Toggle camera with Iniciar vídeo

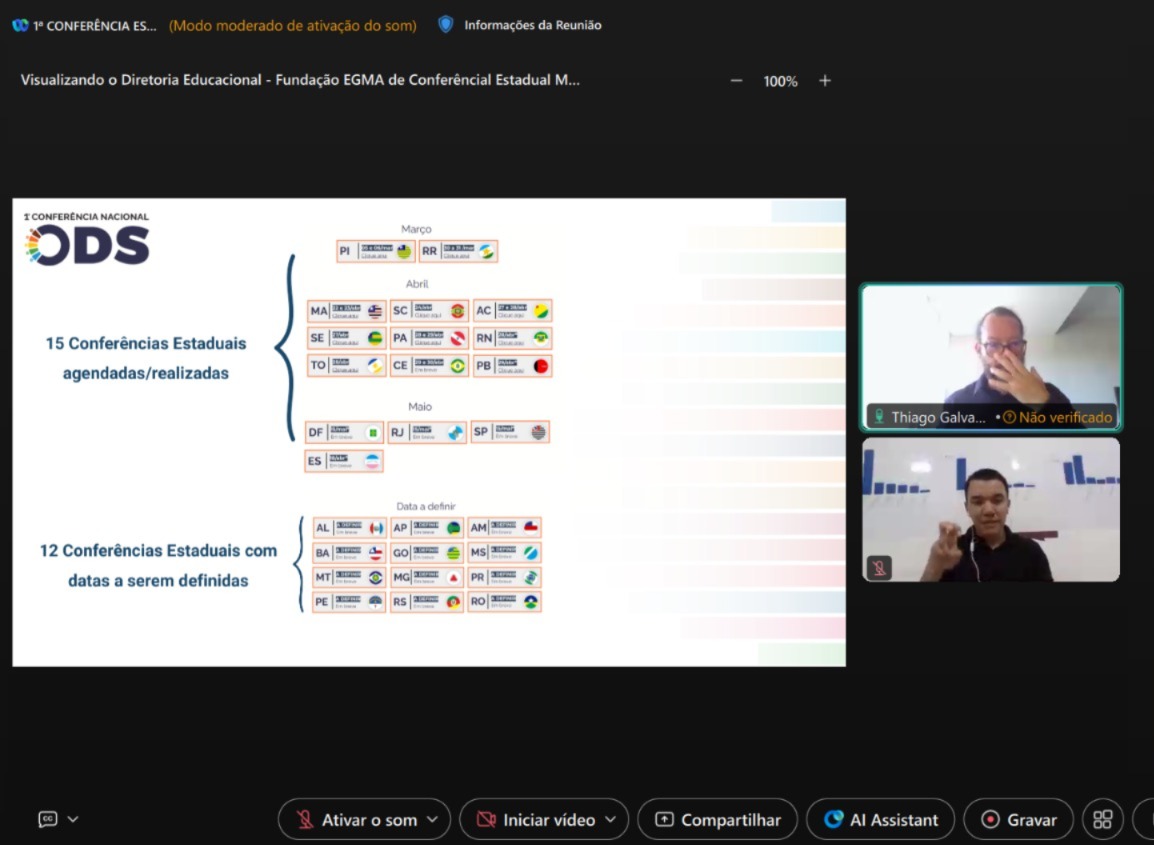tap(537, 820)
